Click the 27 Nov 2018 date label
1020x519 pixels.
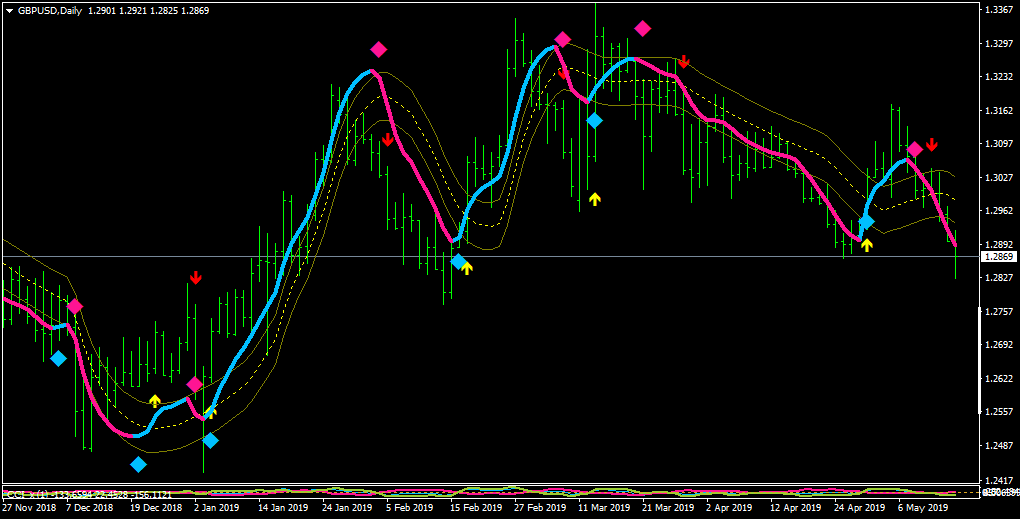click(29, 507)
